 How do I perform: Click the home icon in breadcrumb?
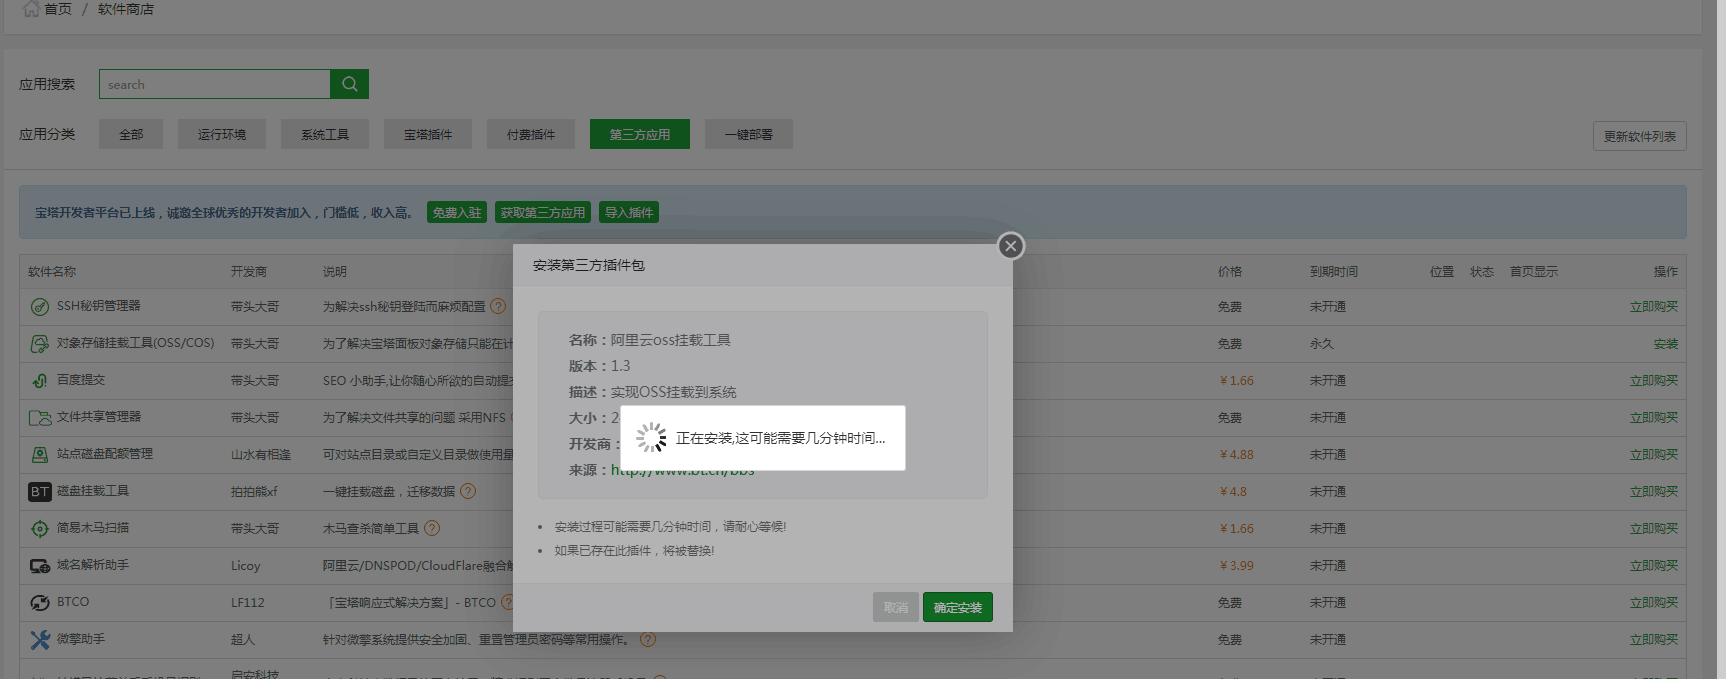pos(31,9)
